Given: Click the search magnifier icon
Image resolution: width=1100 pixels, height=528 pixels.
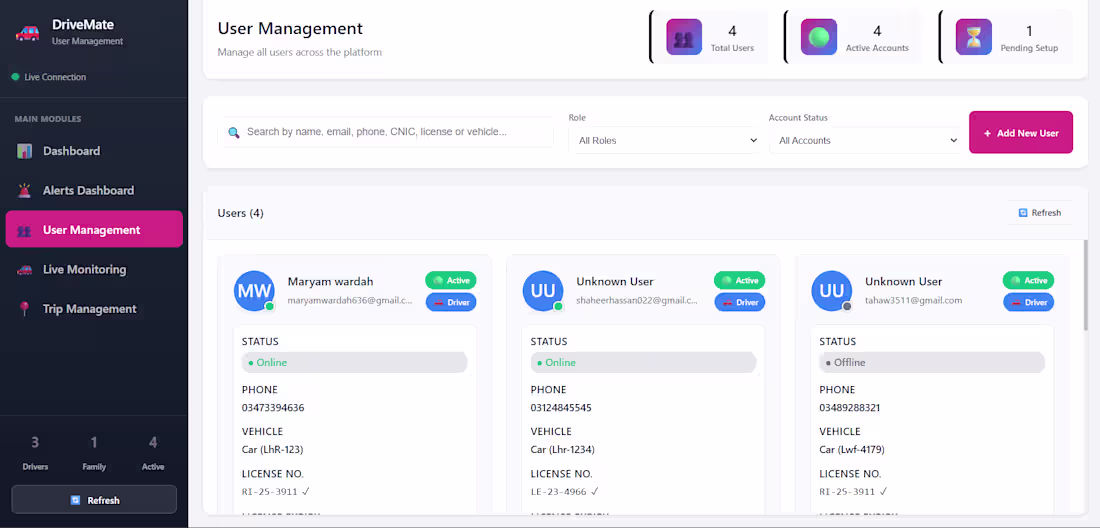Looking at the screenshot, I should (x=234, y=133).
